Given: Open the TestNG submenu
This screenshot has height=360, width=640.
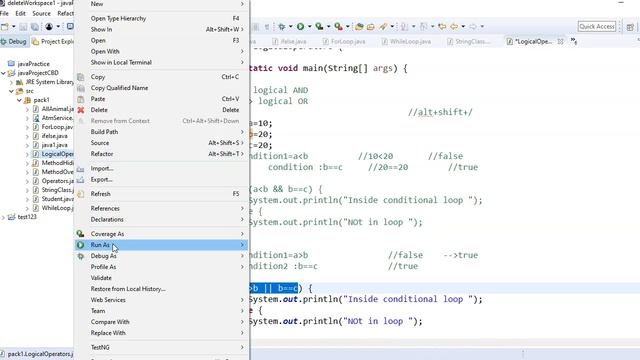Looking at the screenshot, I should point(162,347).
